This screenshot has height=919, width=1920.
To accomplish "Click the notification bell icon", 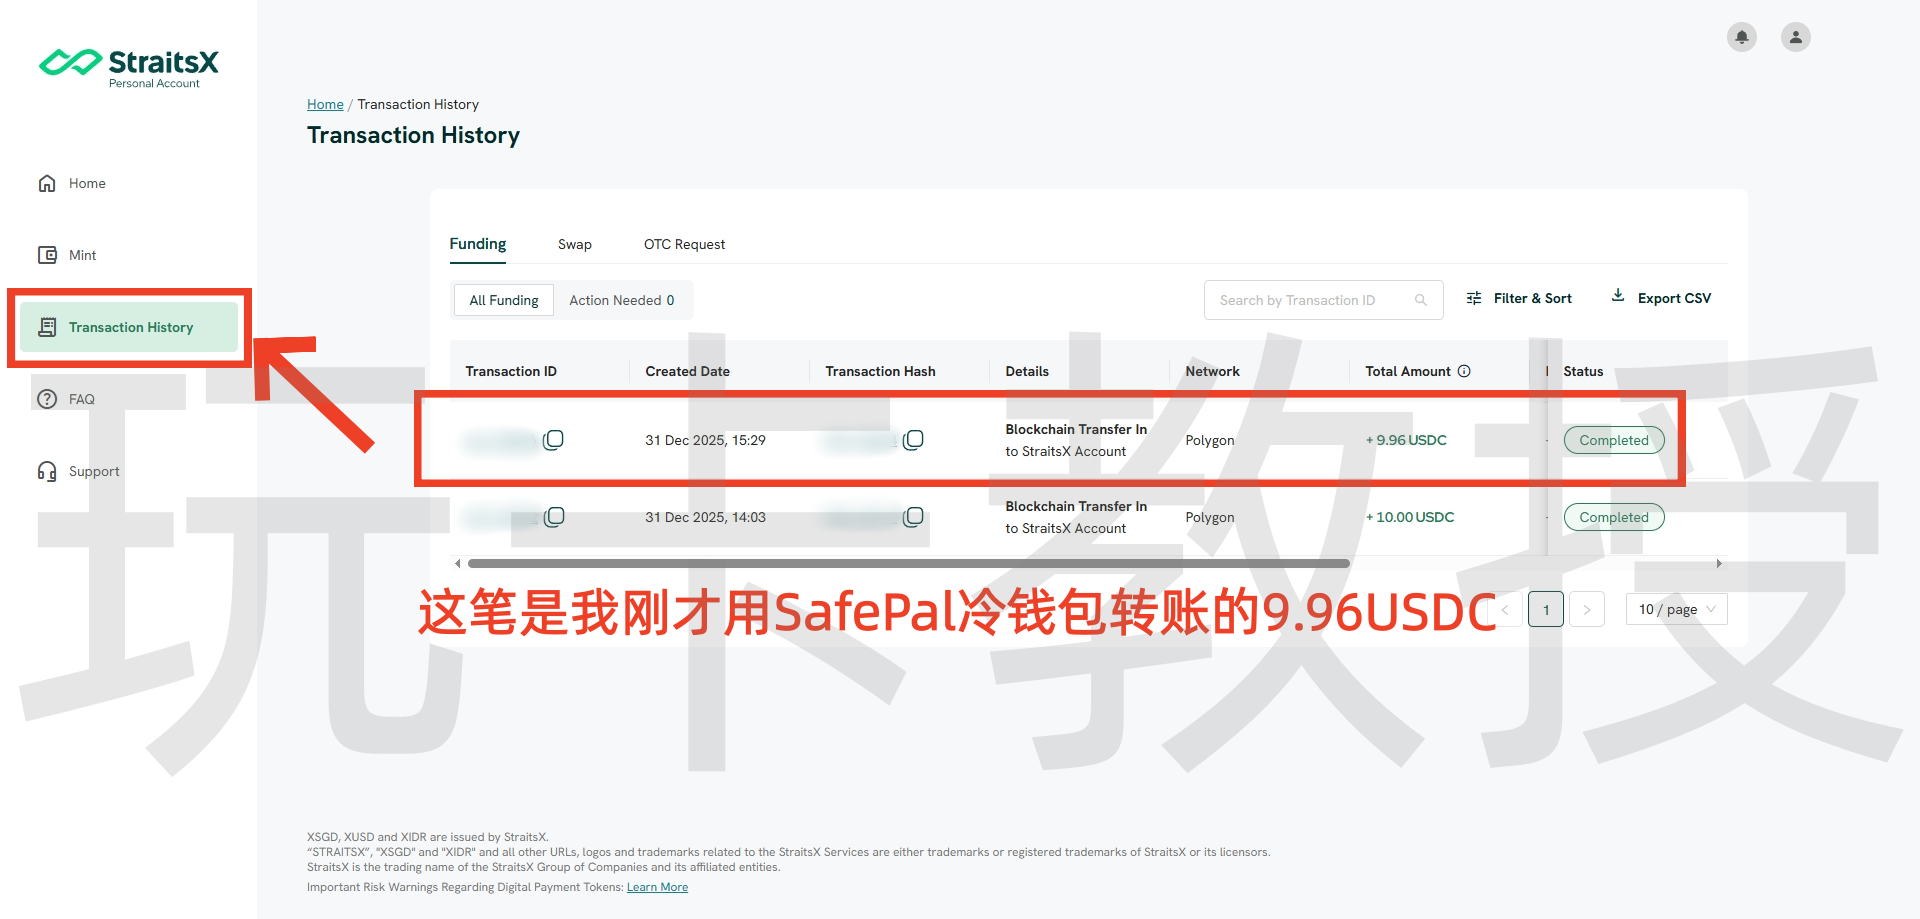I will [x=1741, y=37].
